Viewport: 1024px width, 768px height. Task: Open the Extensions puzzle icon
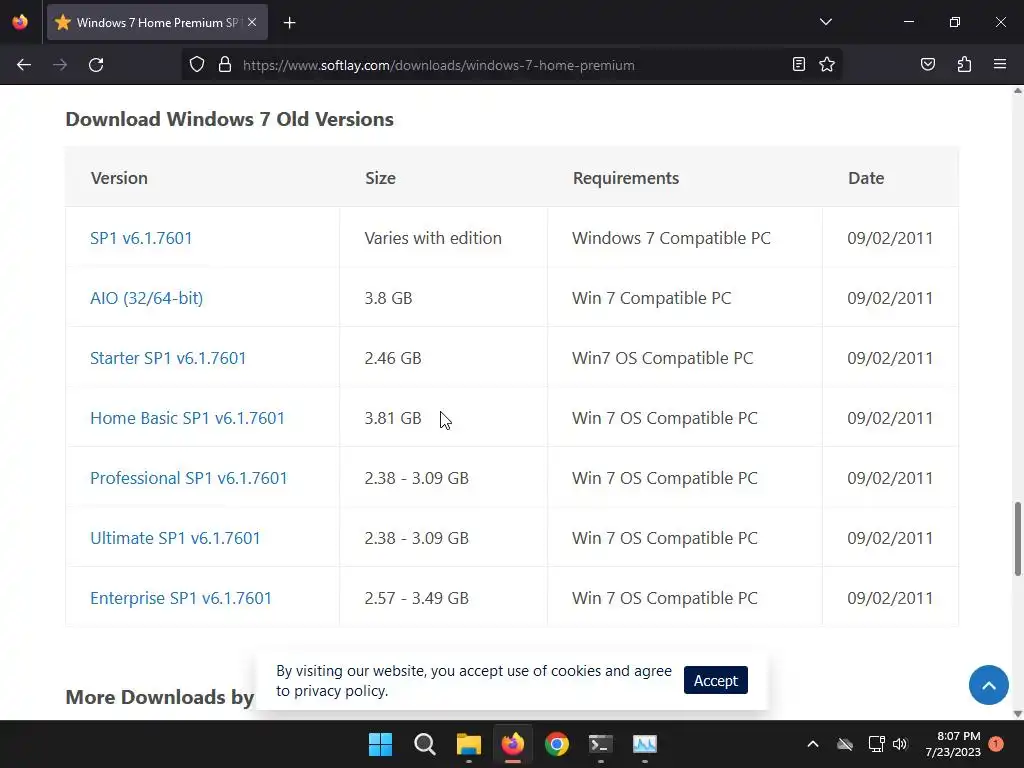(x=964, y=64)
